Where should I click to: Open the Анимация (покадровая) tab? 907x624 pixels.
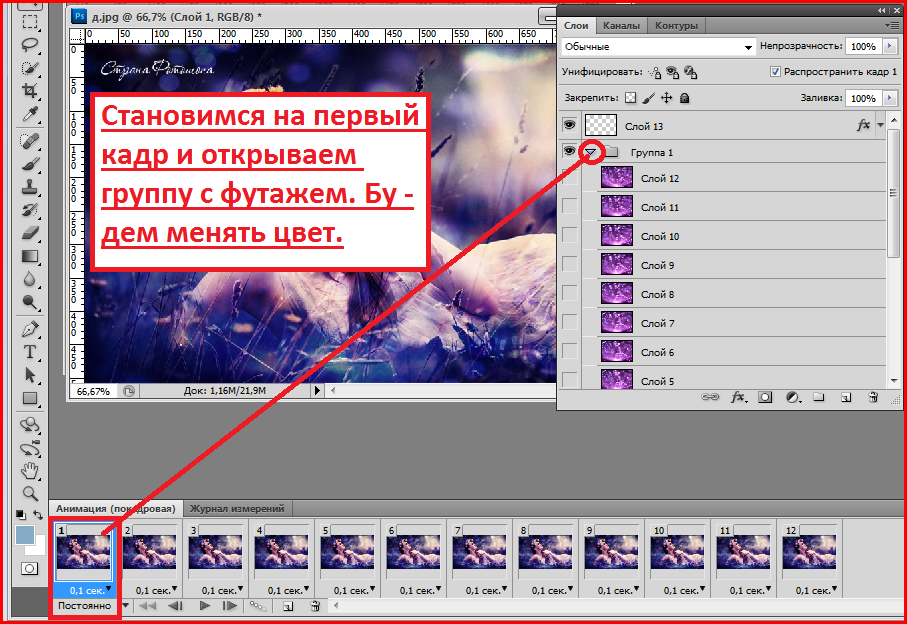[x=116, y=509]
